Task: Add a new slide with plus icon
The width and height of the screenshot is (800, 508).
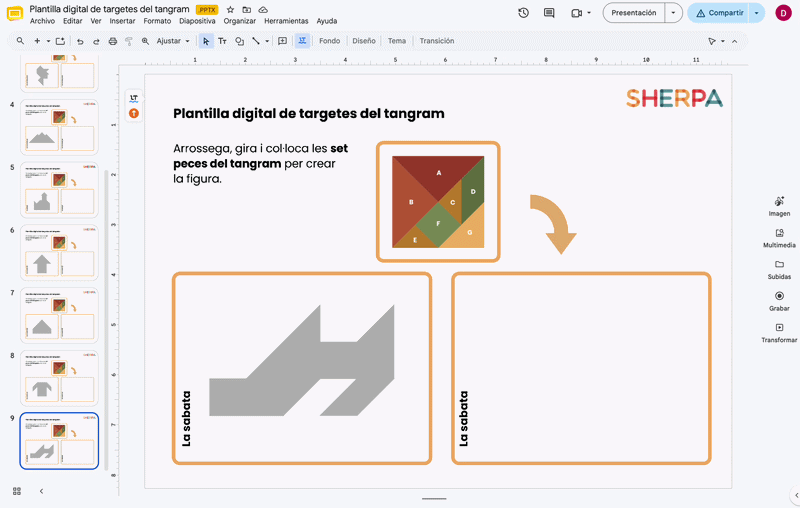Action: pyautogui.click(x=37, y=41)
